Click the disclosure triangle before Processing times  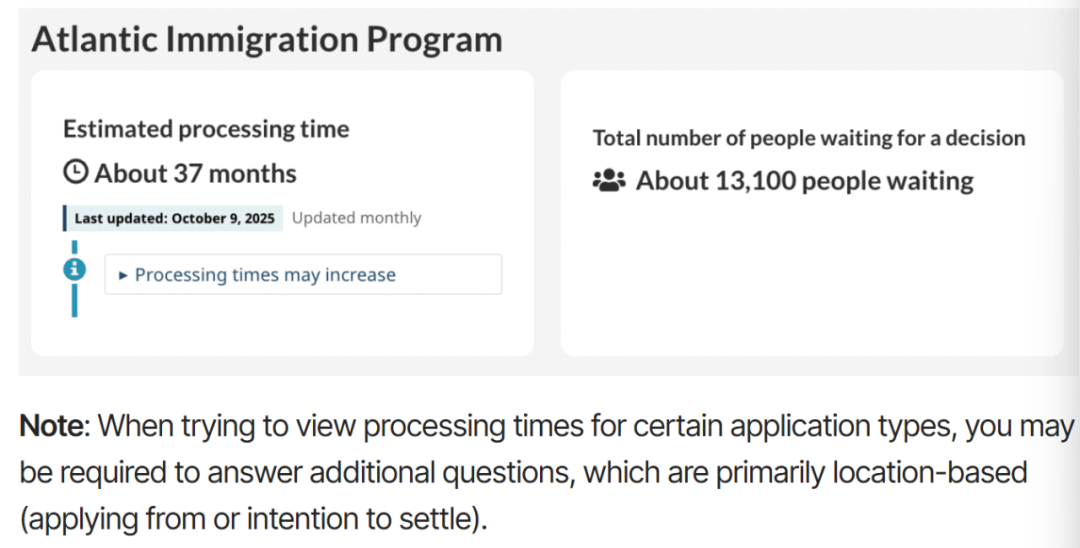tap(123, 276)
